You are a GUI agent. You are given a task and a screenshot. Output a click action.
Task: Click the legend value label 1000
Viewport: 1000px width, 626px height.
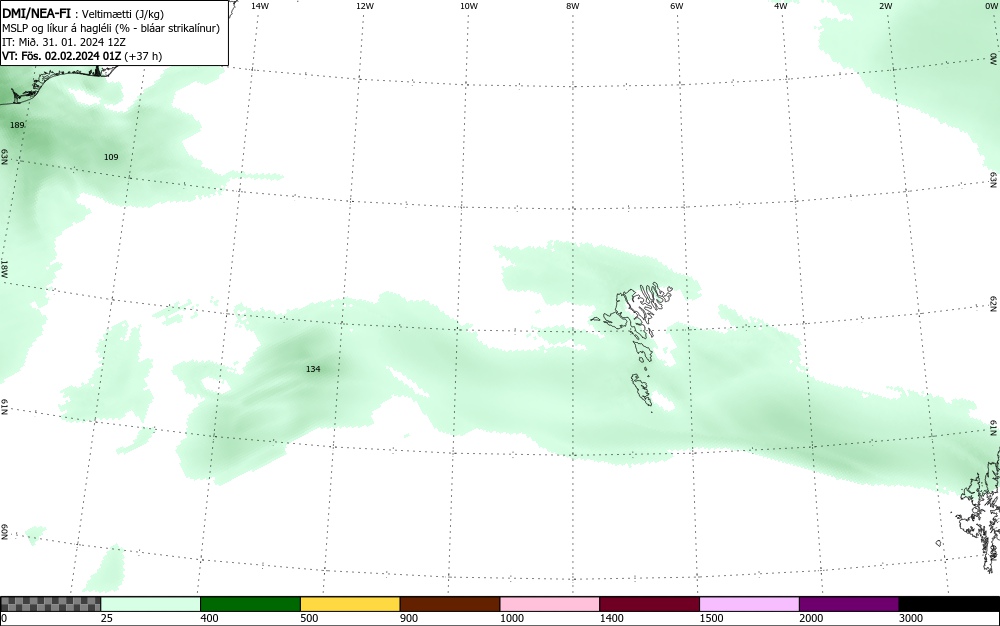coord(511,618)
